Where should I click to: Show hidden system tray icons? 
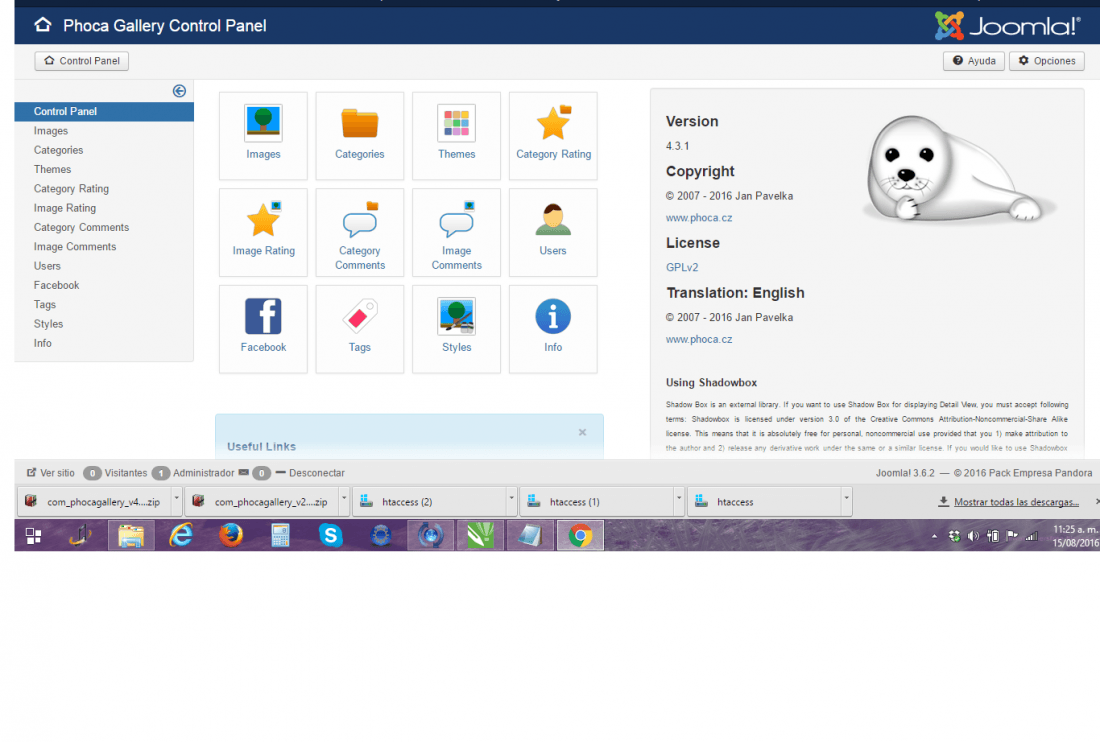[x=934, y=537]
